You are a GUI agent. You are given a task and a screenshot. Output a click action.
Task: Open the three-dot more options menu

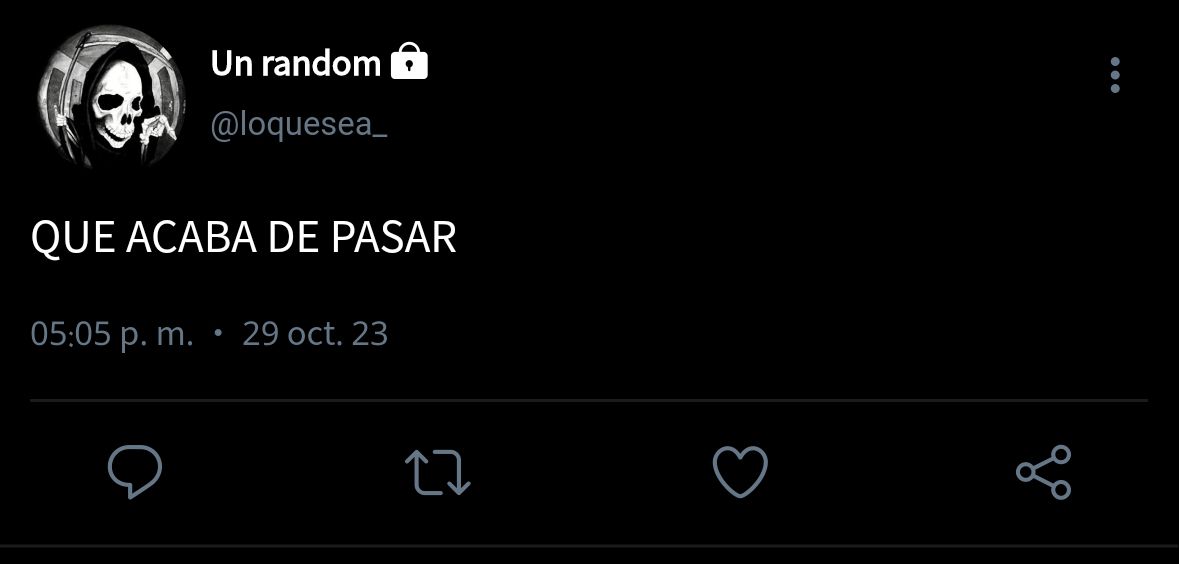(1115, 75)
